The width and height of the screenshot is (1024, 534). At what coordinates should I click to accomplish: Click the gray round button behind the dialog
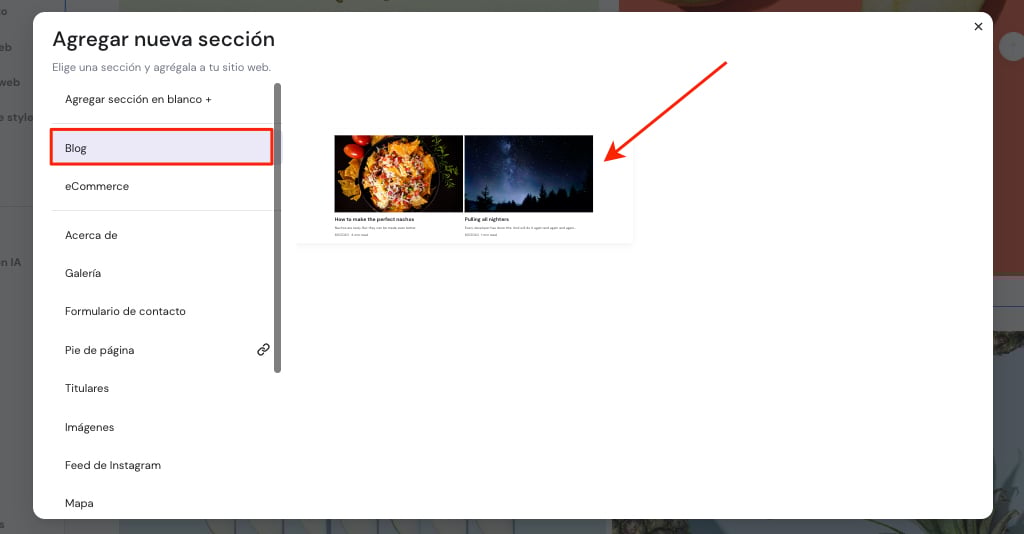point(1008,47)
